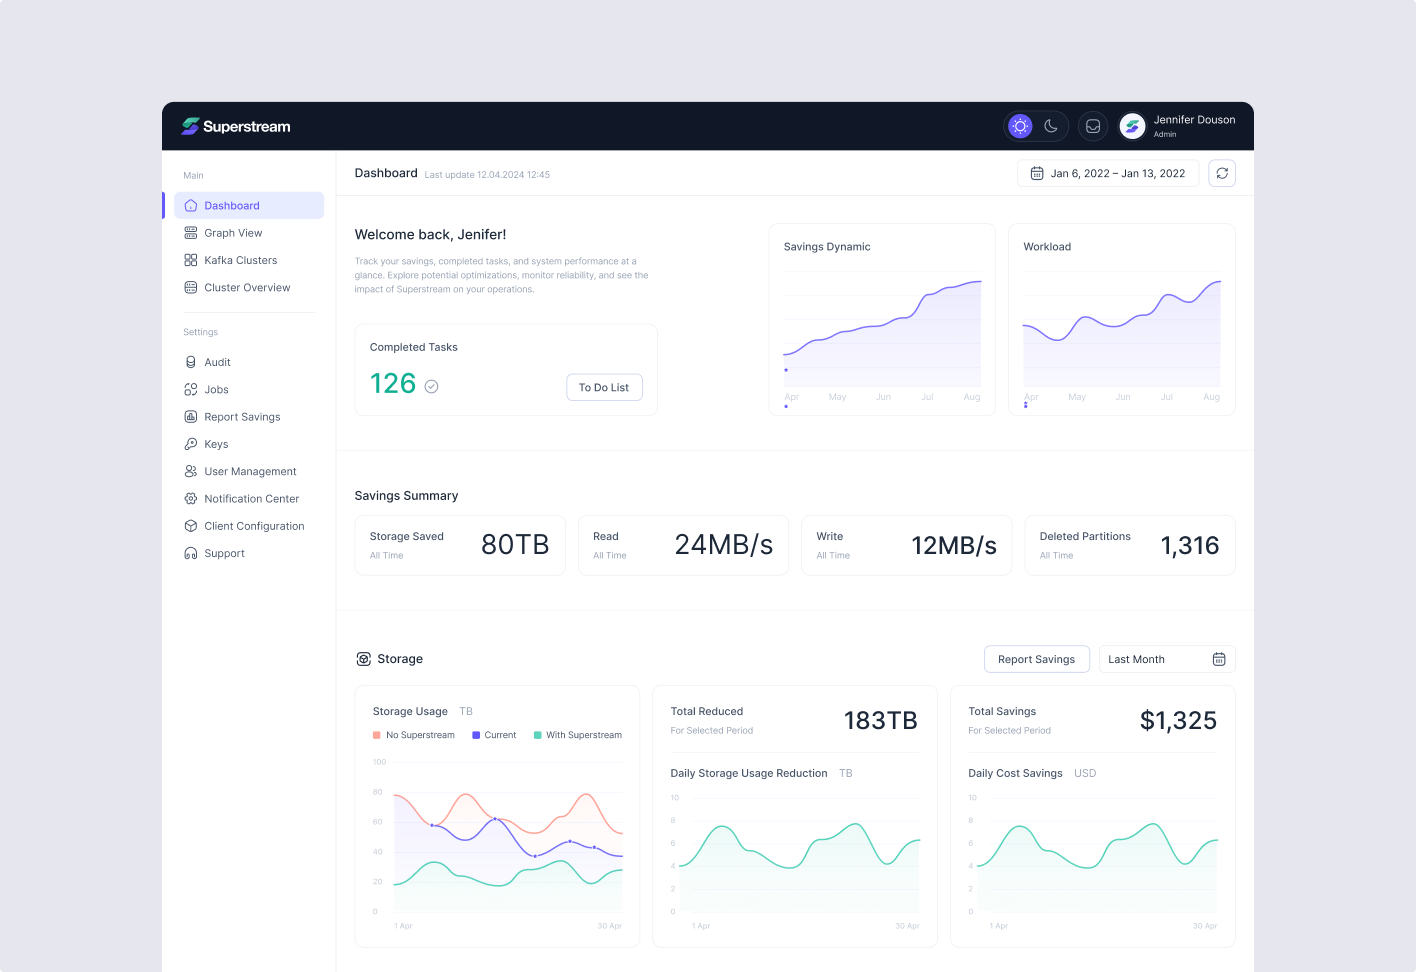The image size is (1416, 972).
Task: Click Total Savings $1,325 value
Action: pos(1178,721)
